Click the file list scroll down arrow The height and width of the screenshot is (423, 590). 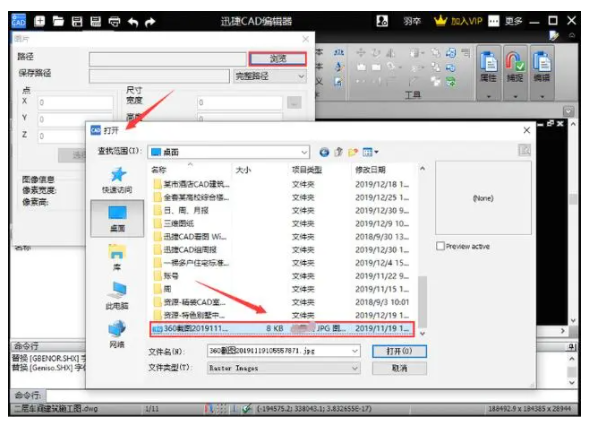[422, 333]
